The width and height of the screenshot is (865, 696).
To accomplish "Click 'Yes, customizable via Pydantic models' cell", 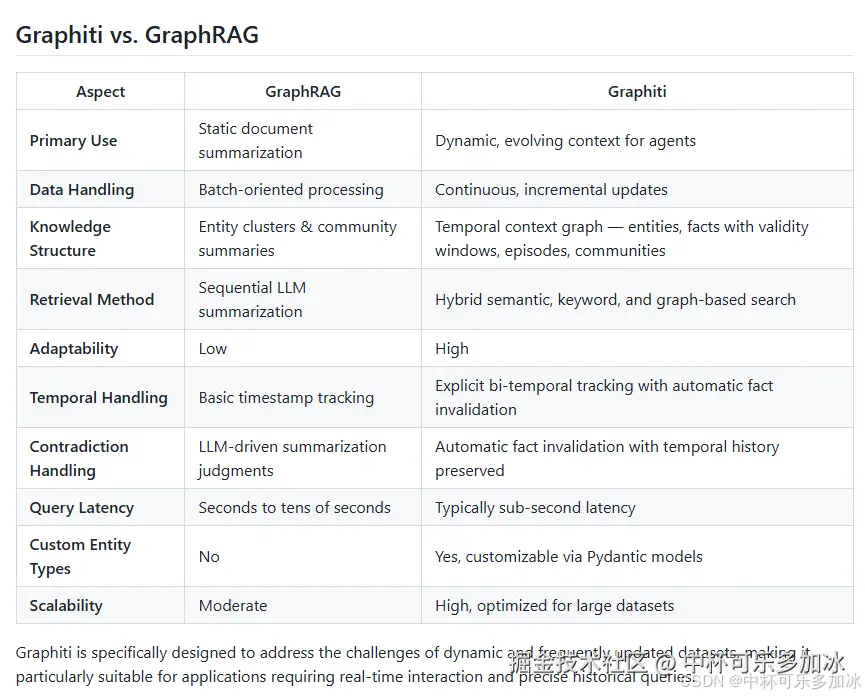I will [569, 556].
